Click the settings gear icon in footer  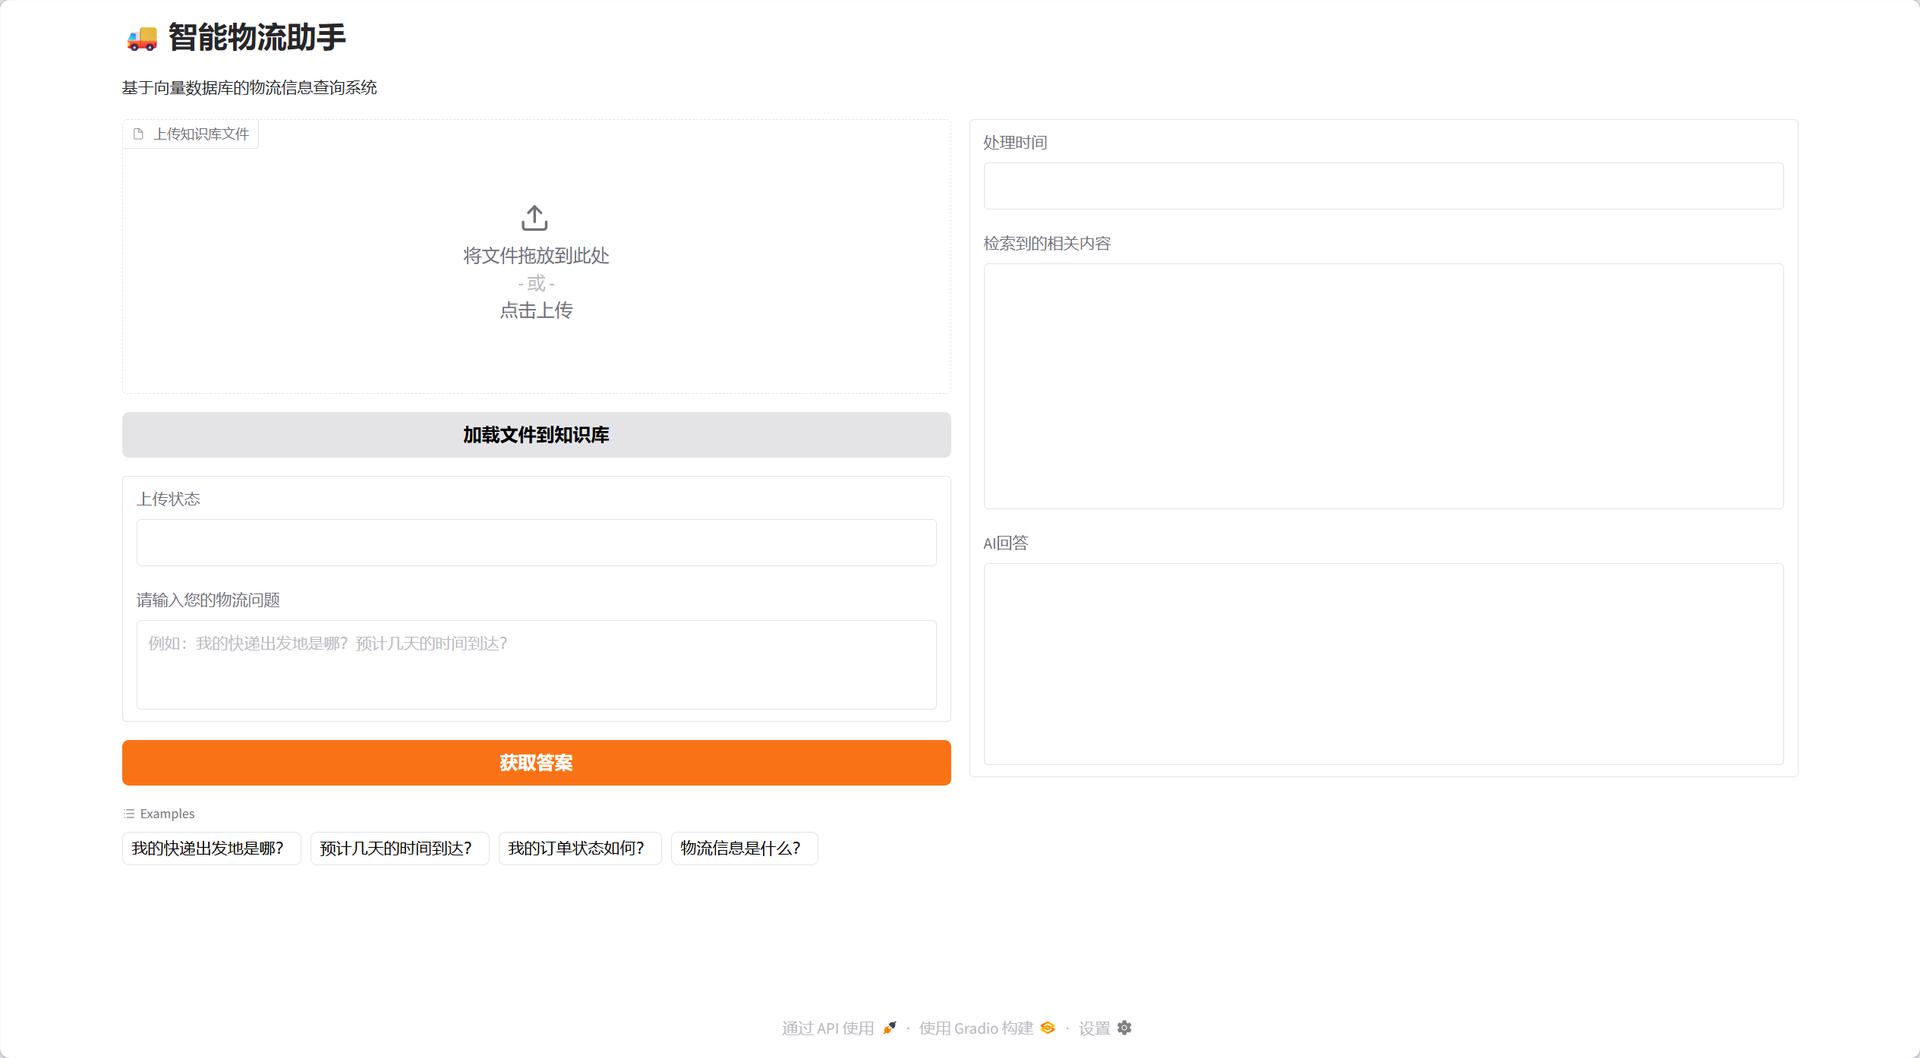click(1124, 1028)
